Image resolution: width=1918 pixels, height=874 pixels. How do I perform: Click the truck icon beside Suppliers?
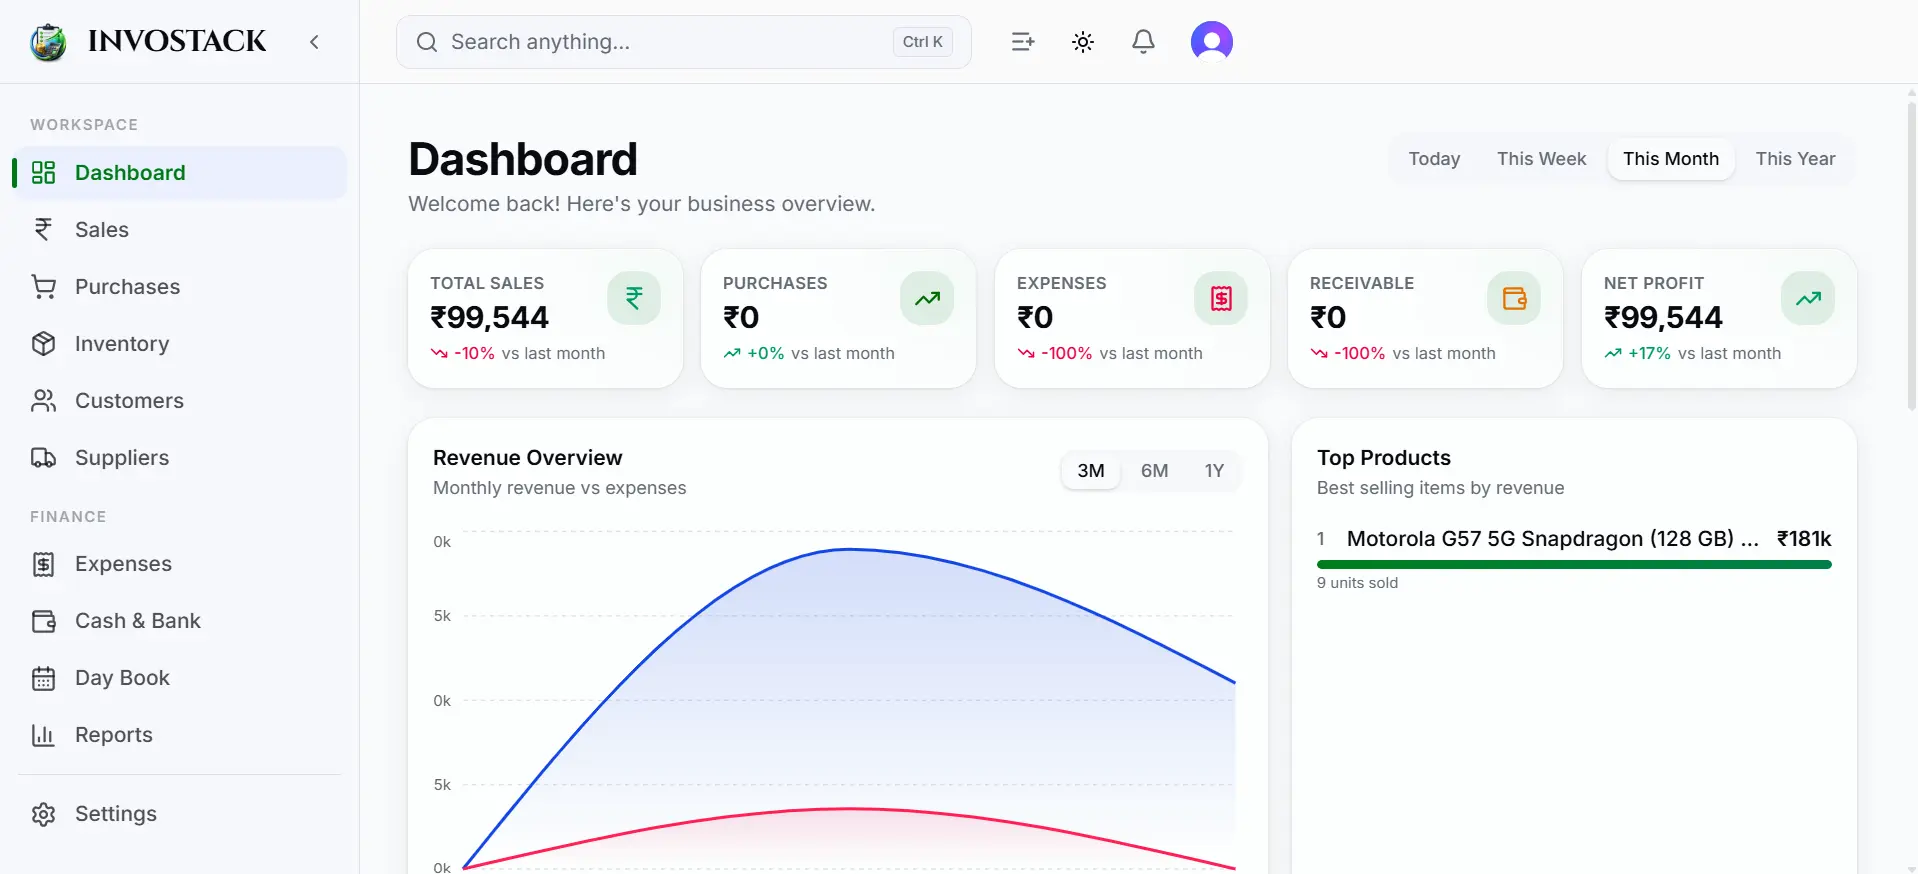coord(43,458)
